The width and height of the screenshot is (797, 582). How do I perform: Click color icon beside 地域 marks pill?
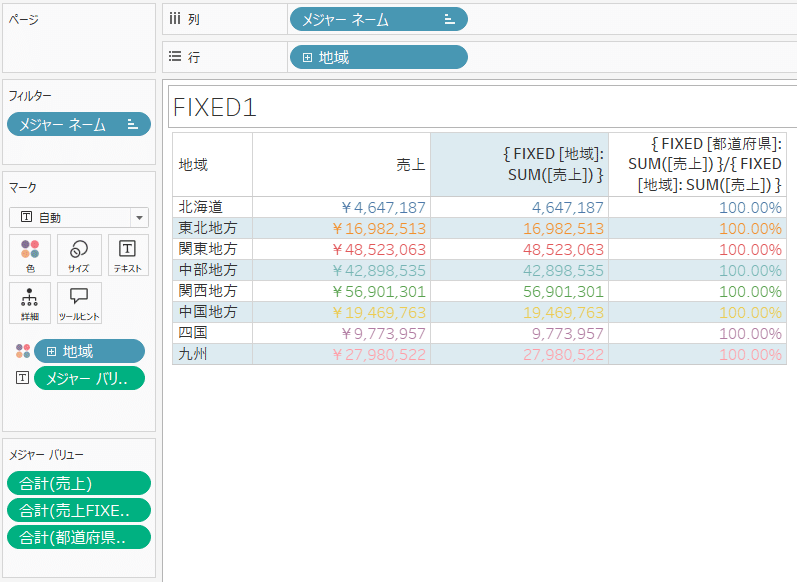(23, 351)
